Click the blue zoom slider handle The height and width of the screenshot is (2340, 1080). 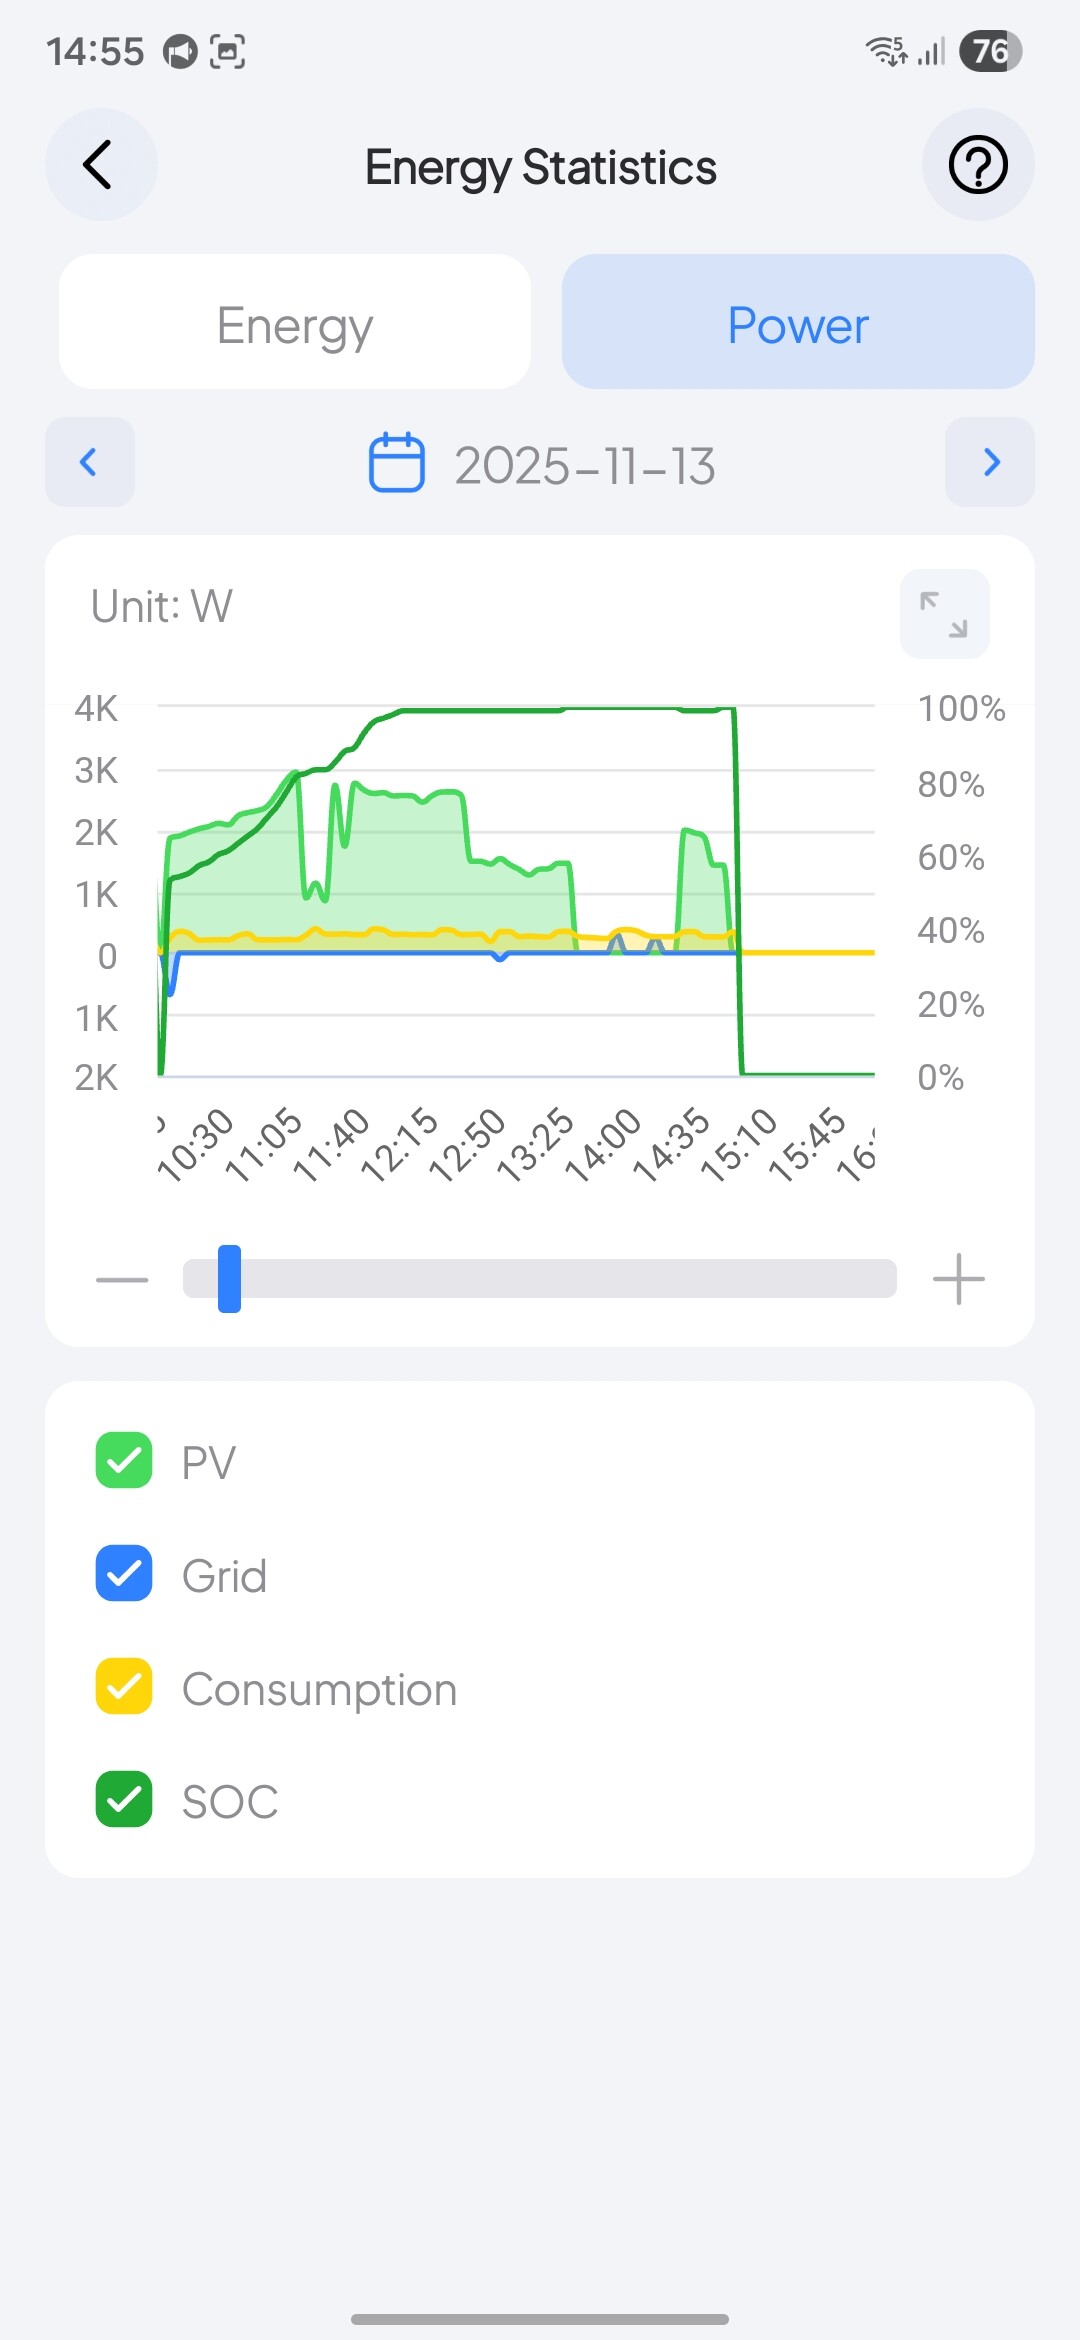pyautogui.click(x=230, y=1279)
